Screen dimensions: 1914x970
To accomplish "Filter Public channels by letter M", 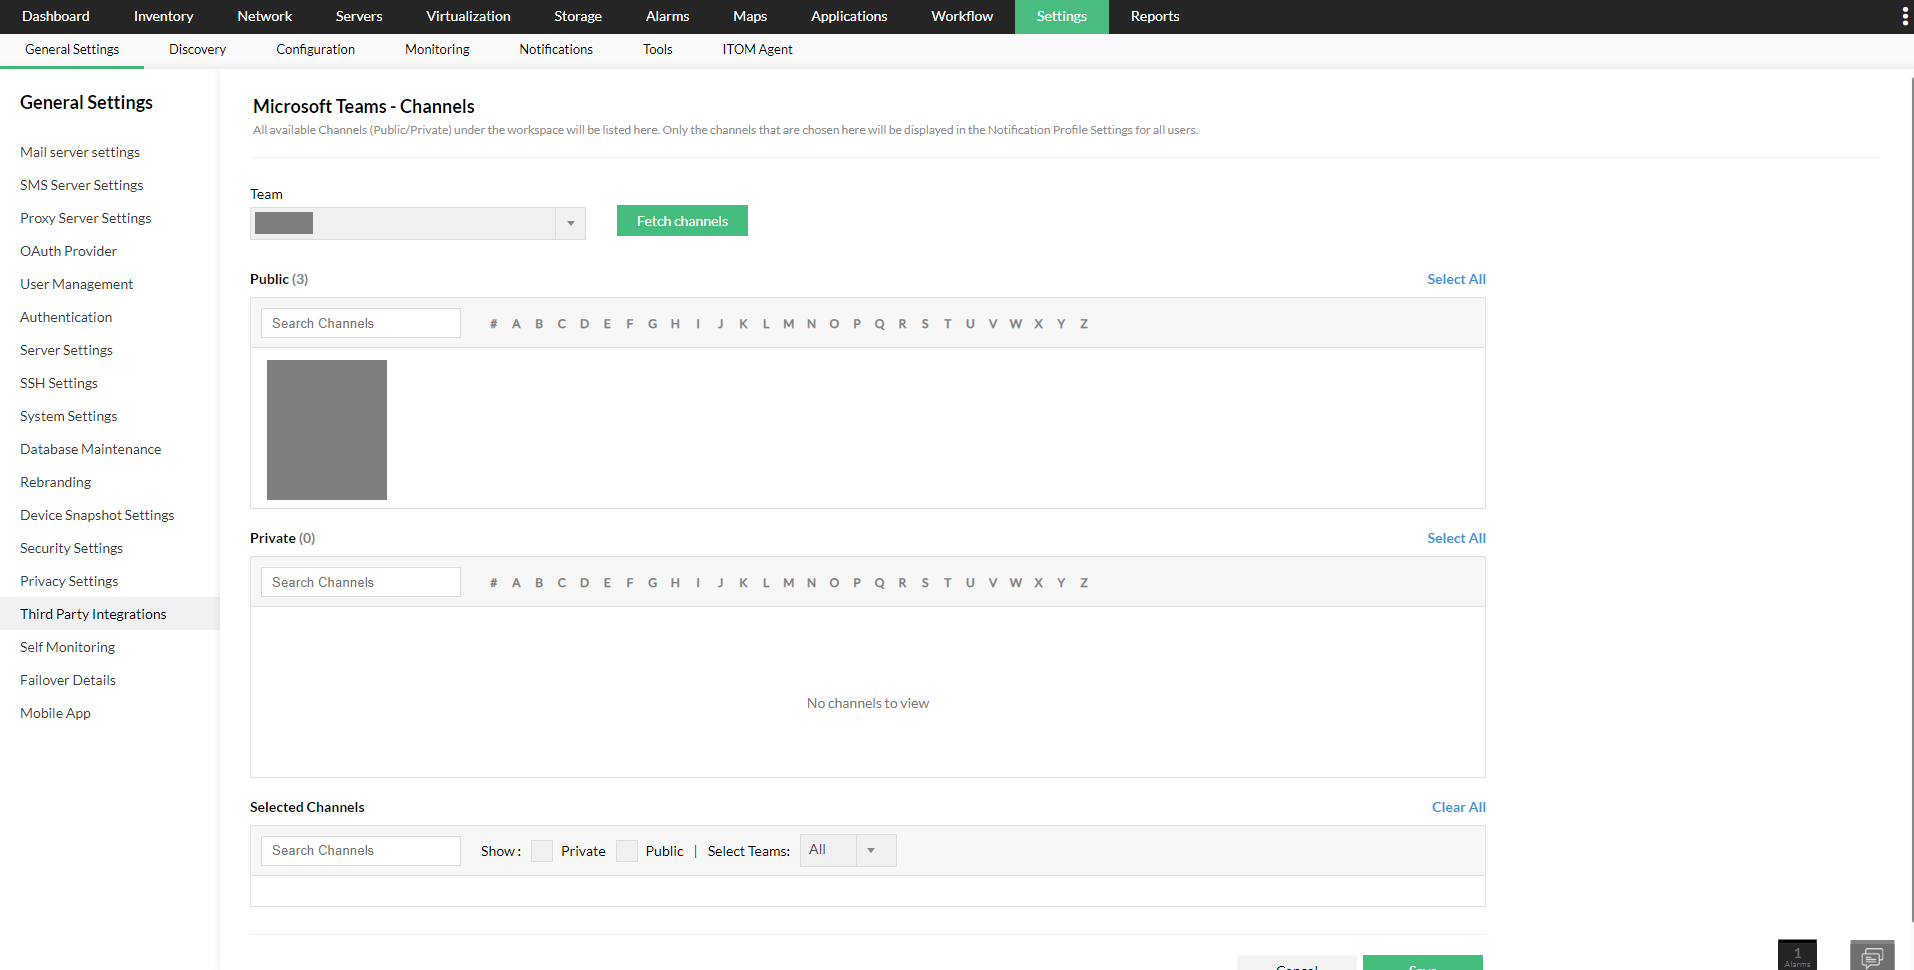I will pyautogui.click(x=789, y=324).
